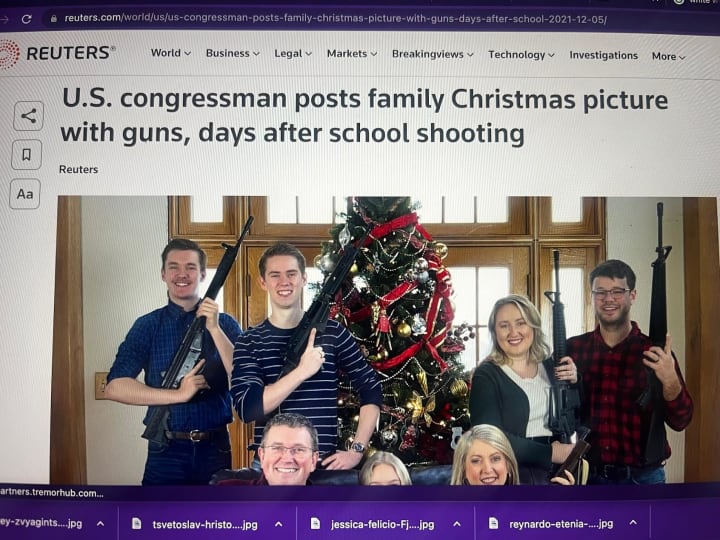This screenshot has width=720, height=540.
Task: Click the Reuters logo
Action: (57, 53)
